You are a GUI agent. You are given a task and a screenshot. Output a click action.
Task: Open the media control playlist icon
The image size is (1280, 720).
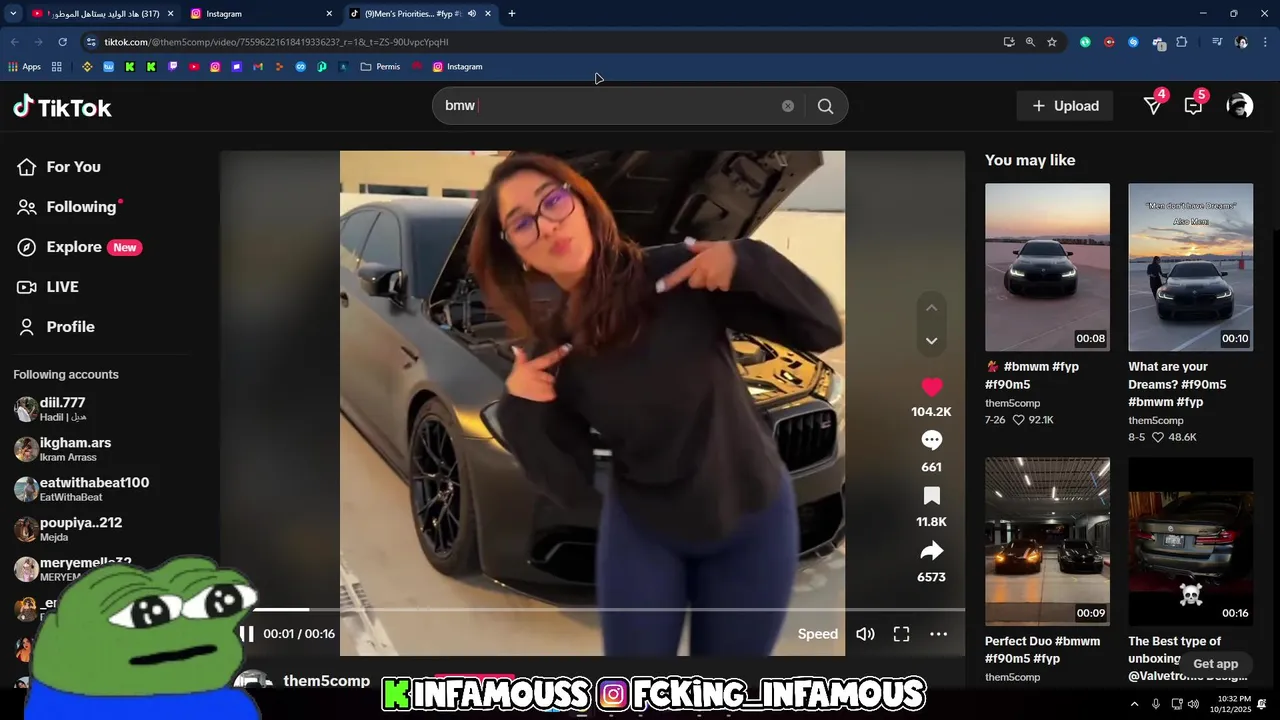pos(1217,42)
